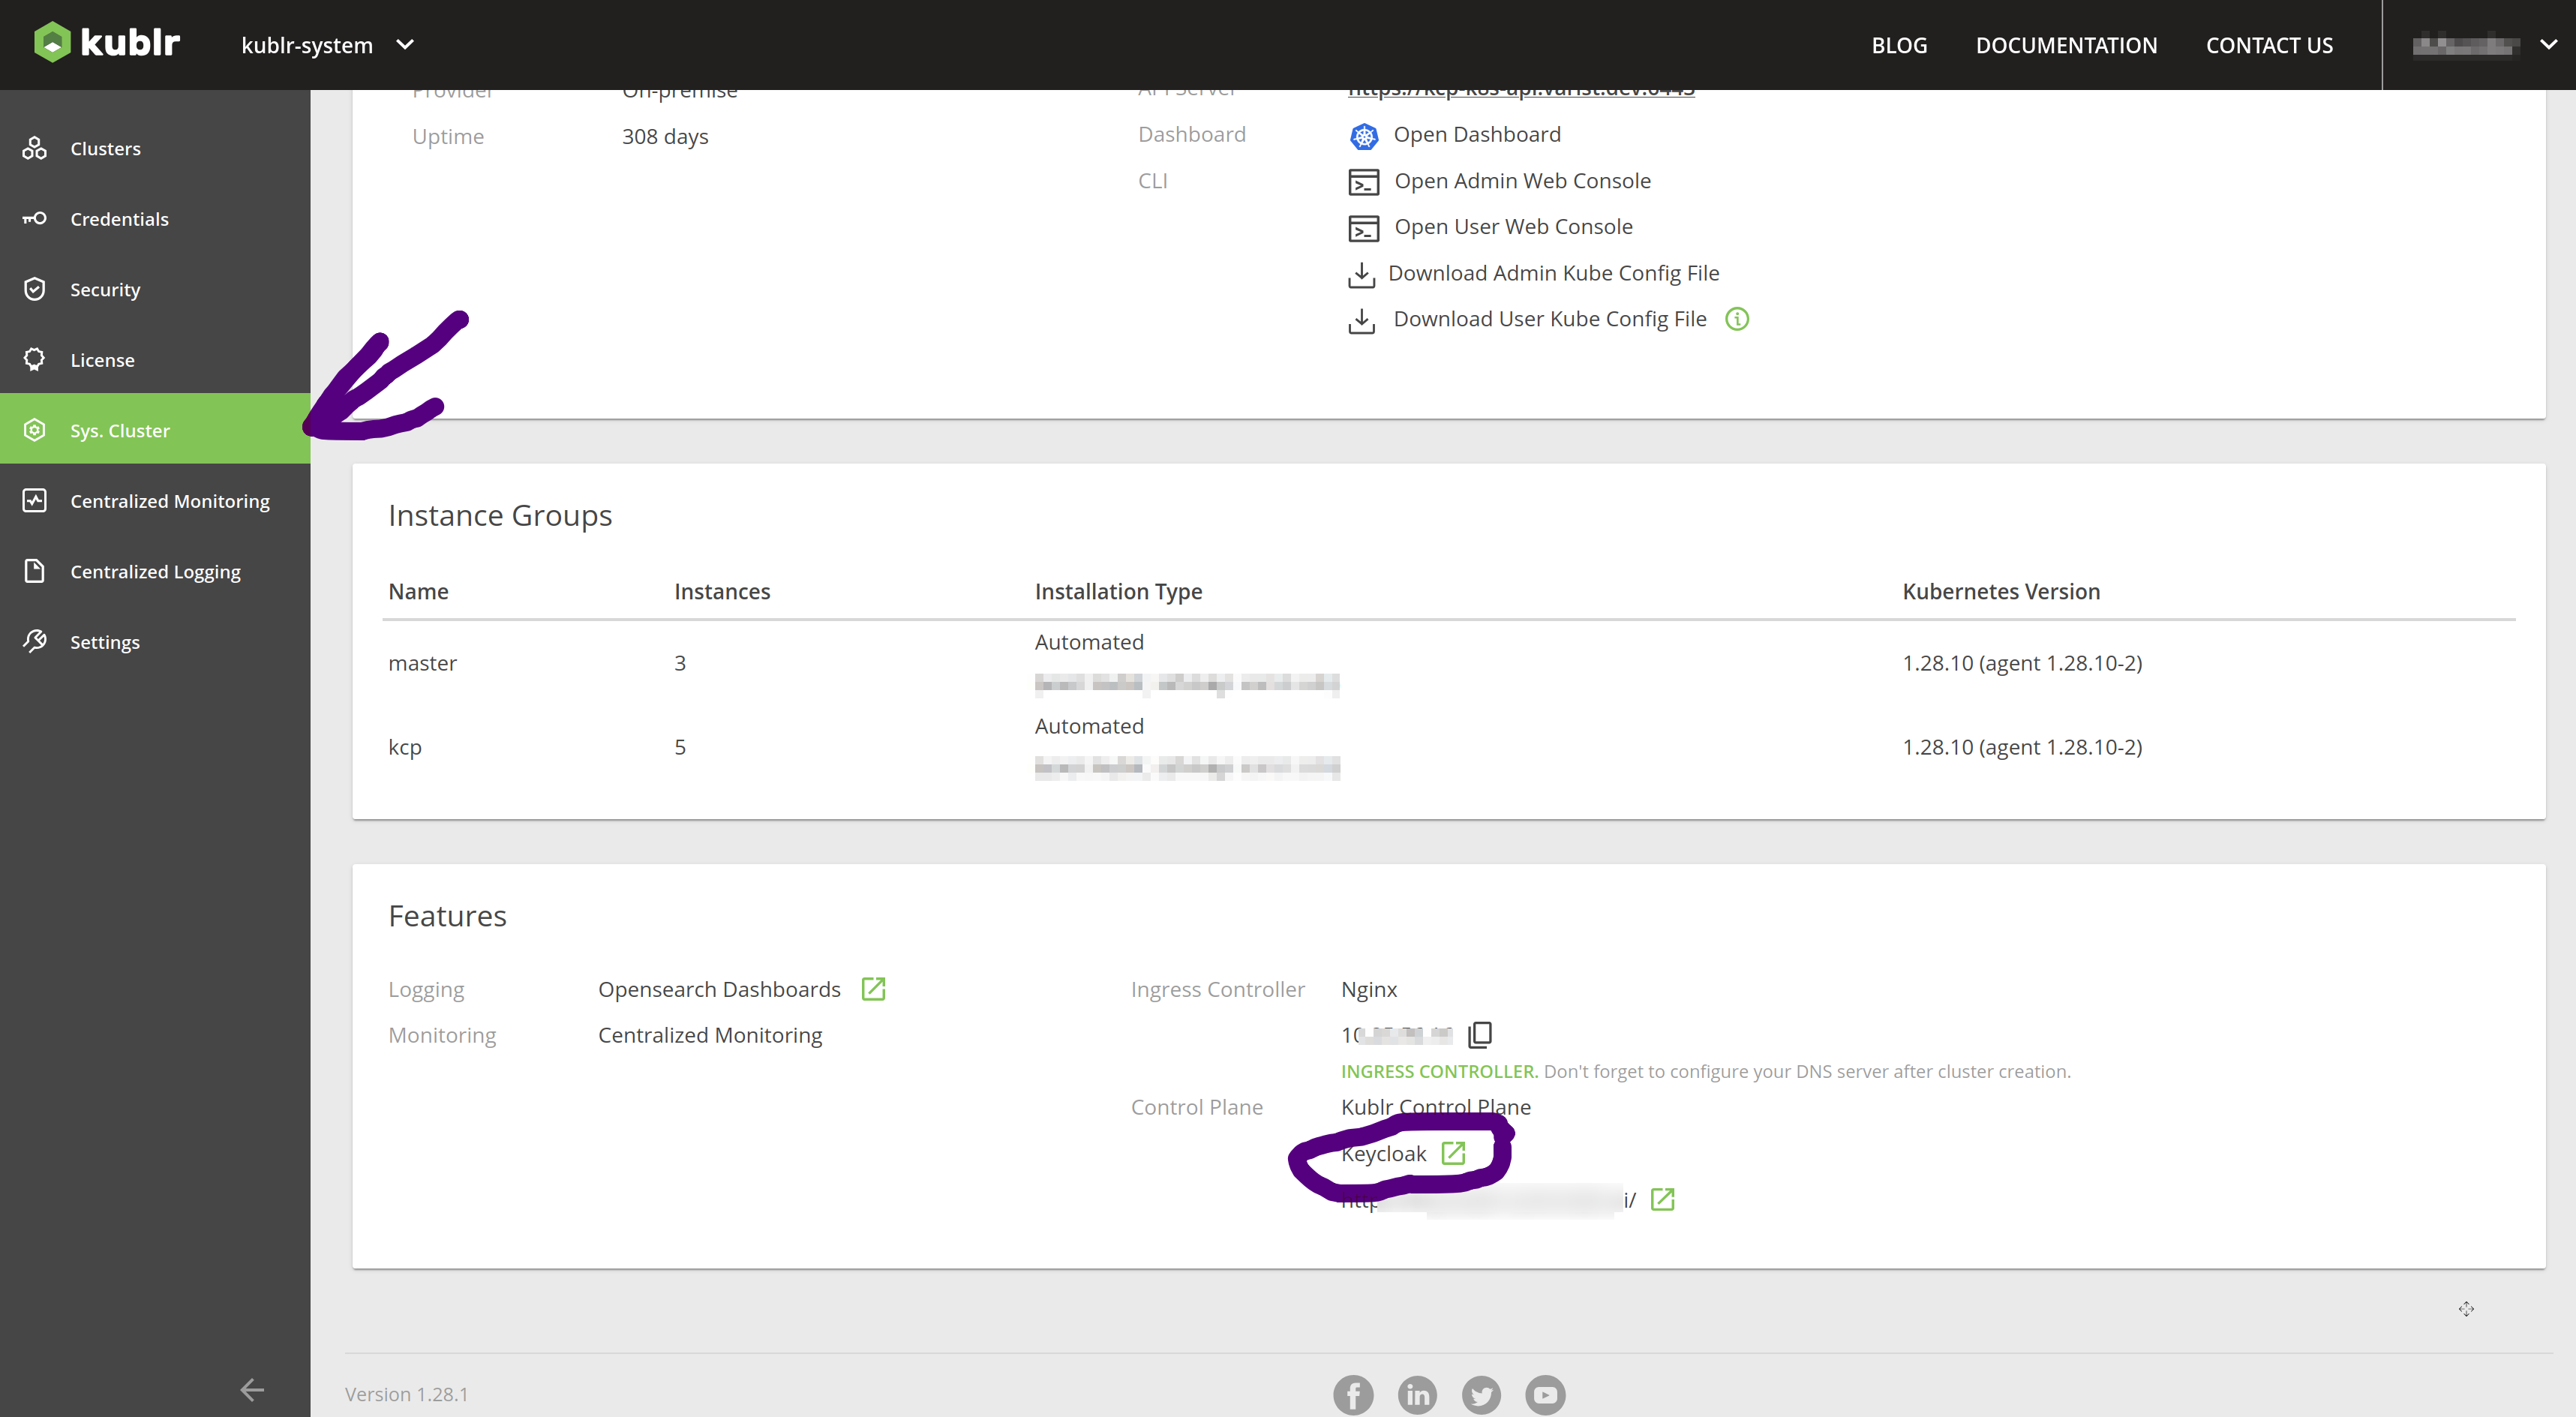Click the Settings wrench icon
2576x1417 pixels.
pyautogui.click(x=35, y=641)
